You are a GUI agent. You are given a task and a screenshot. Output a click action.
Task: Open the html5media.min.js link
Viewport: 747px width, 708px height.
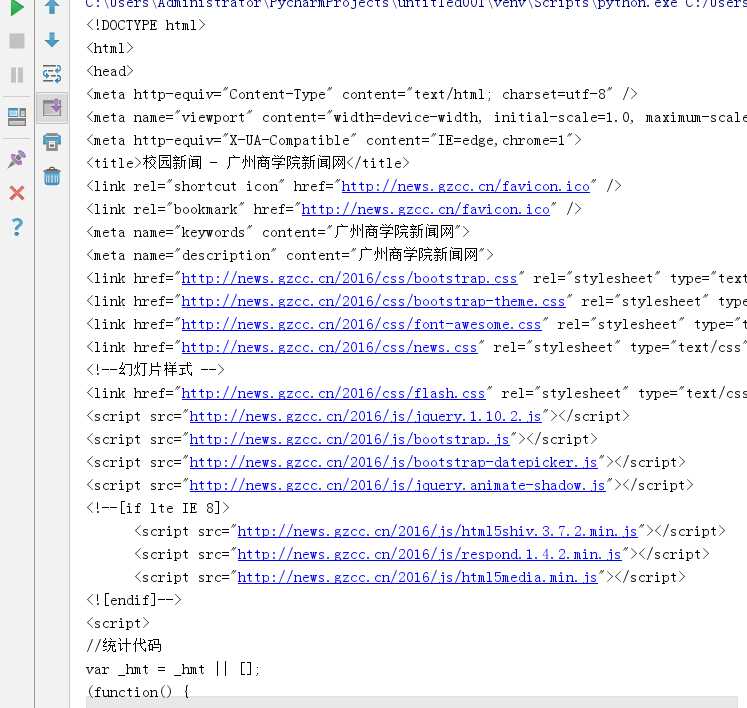click(x=417, y=577)
